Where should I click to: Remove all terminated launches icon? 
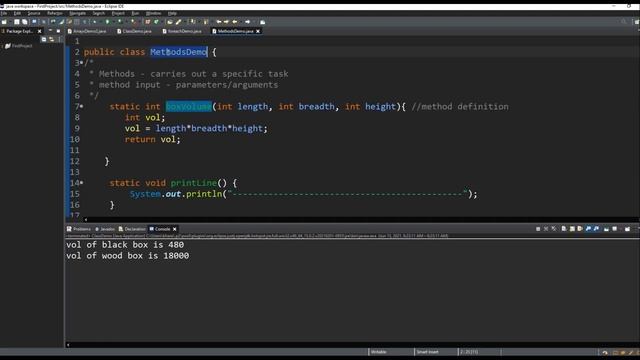(554, 229)
